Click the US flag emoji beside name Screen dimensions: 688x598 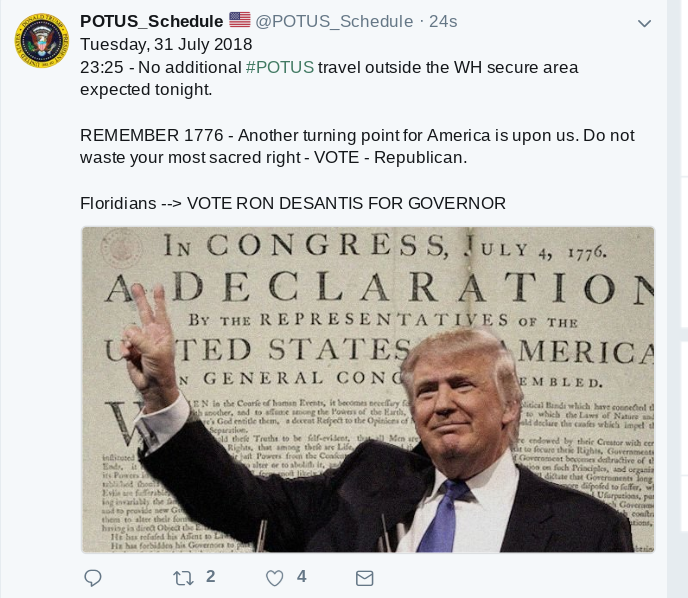tap(240, 20)
